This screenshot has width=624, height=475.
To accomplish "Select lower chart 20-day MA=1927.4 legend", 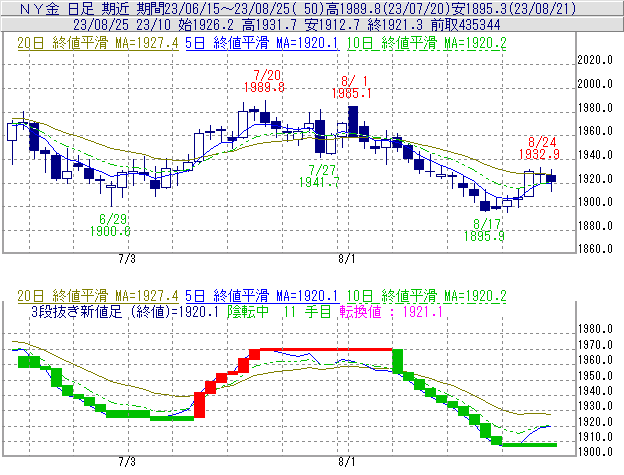I will (98, 296).
